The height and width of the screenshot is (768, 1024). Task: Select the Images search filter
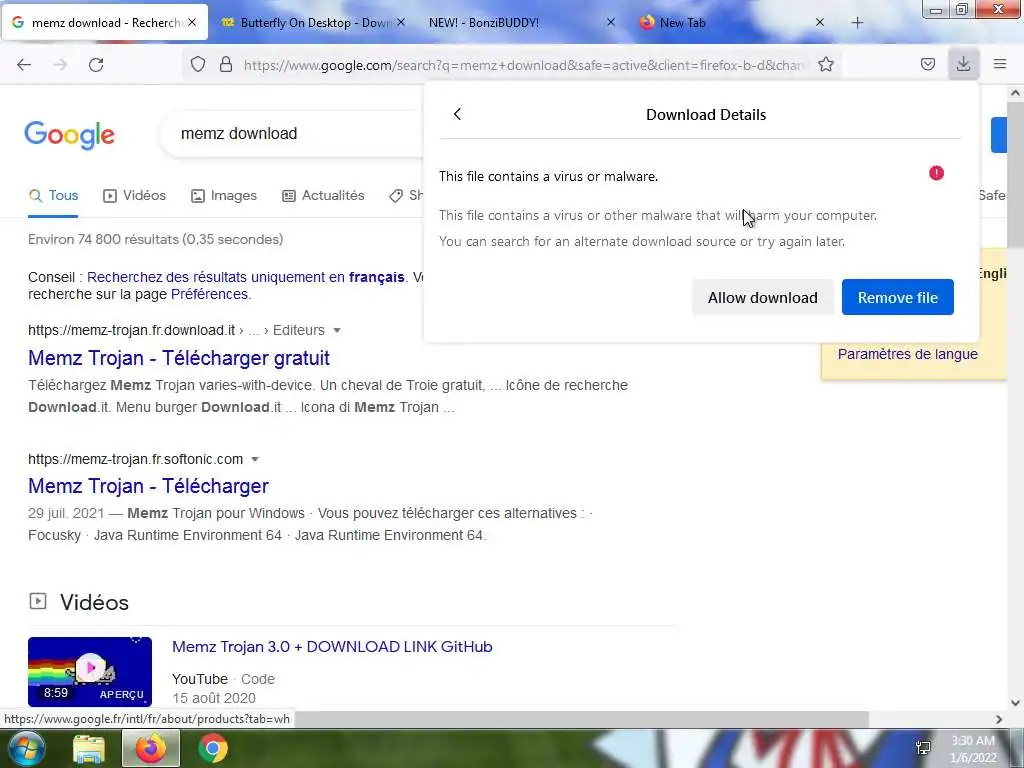pos(224,195)
